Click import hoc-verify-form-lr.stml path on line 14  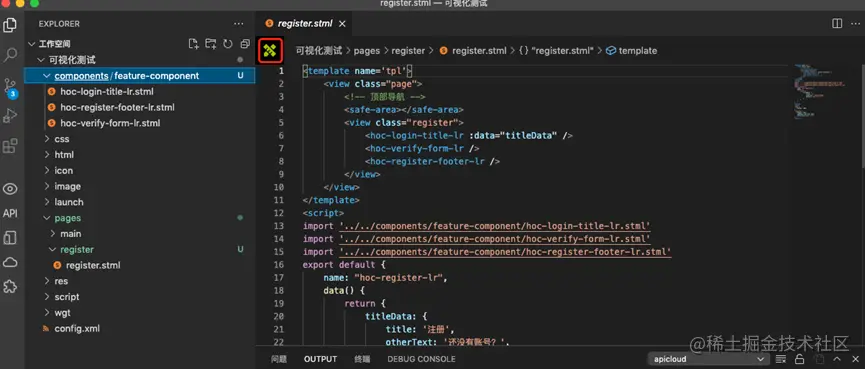click(495, 239)
